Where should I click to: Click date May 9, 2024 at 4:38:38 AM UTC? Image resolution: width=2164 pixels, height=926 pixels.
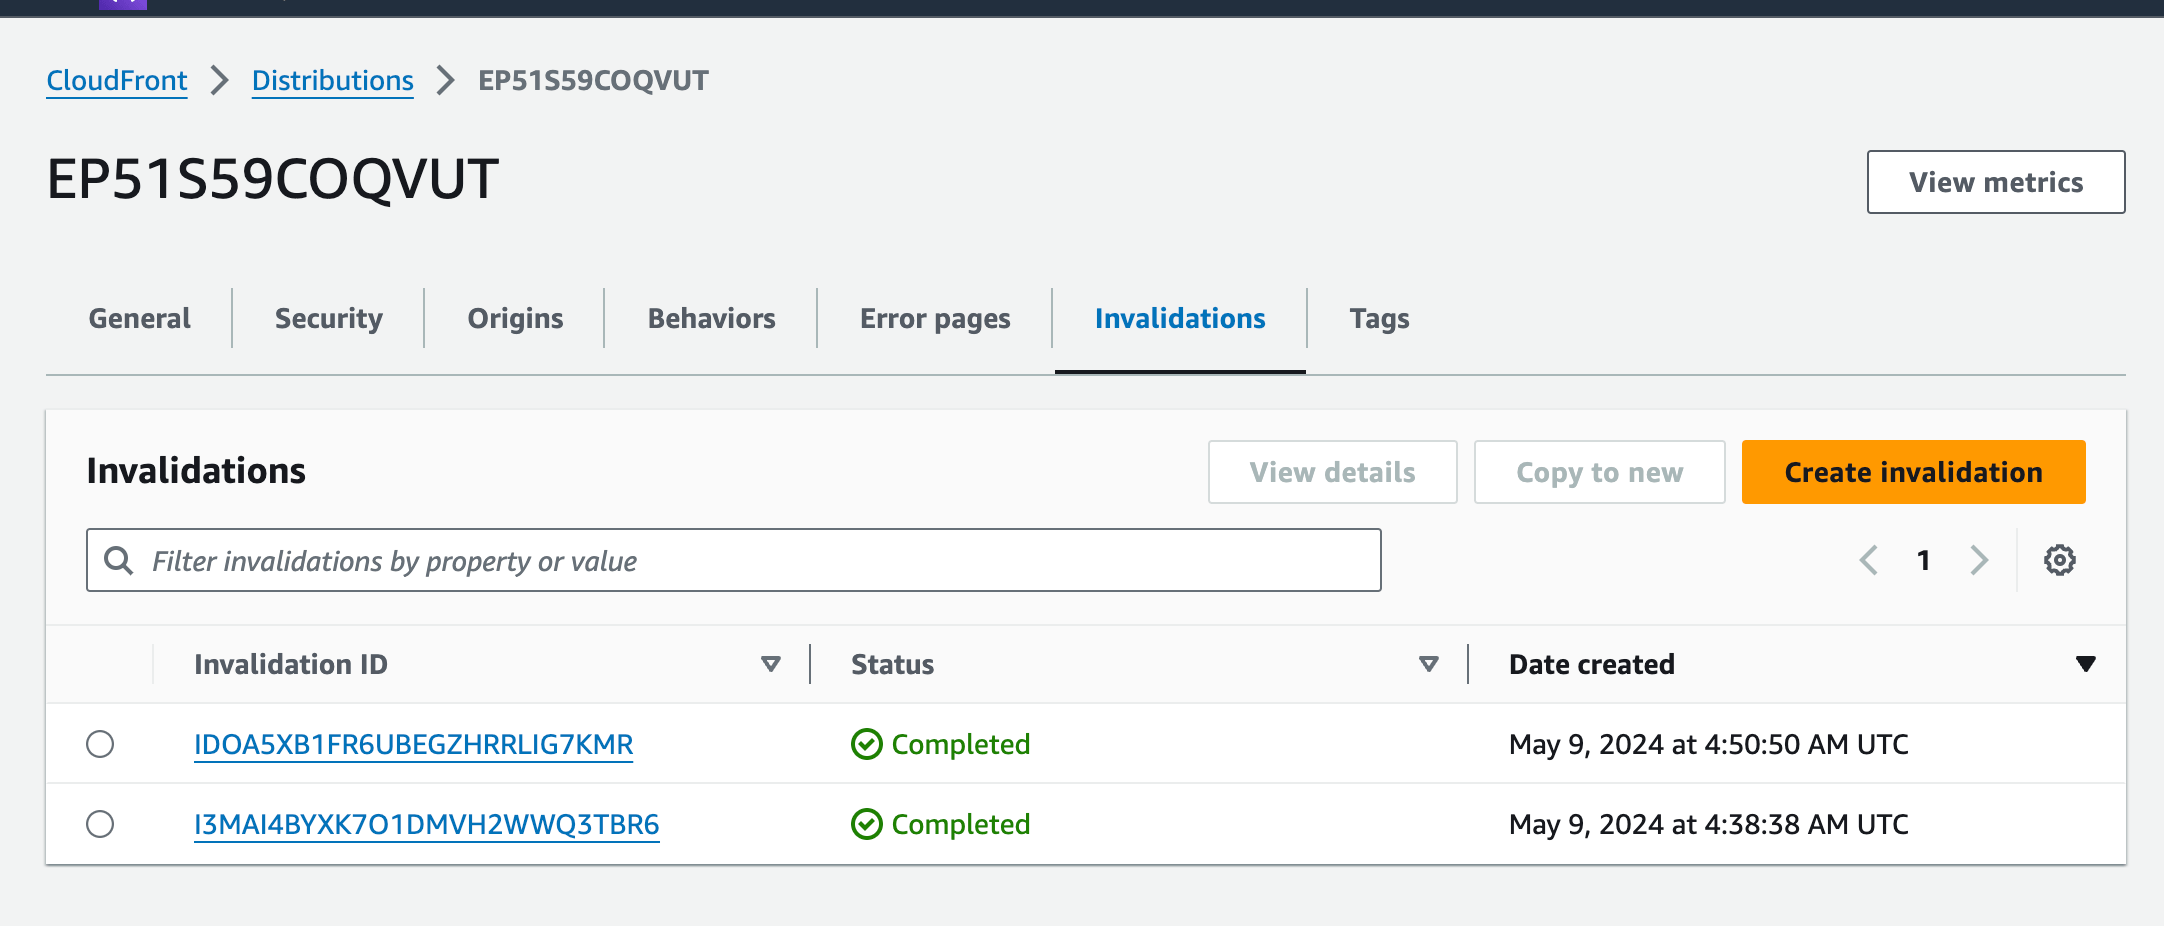click(1708, 824)
